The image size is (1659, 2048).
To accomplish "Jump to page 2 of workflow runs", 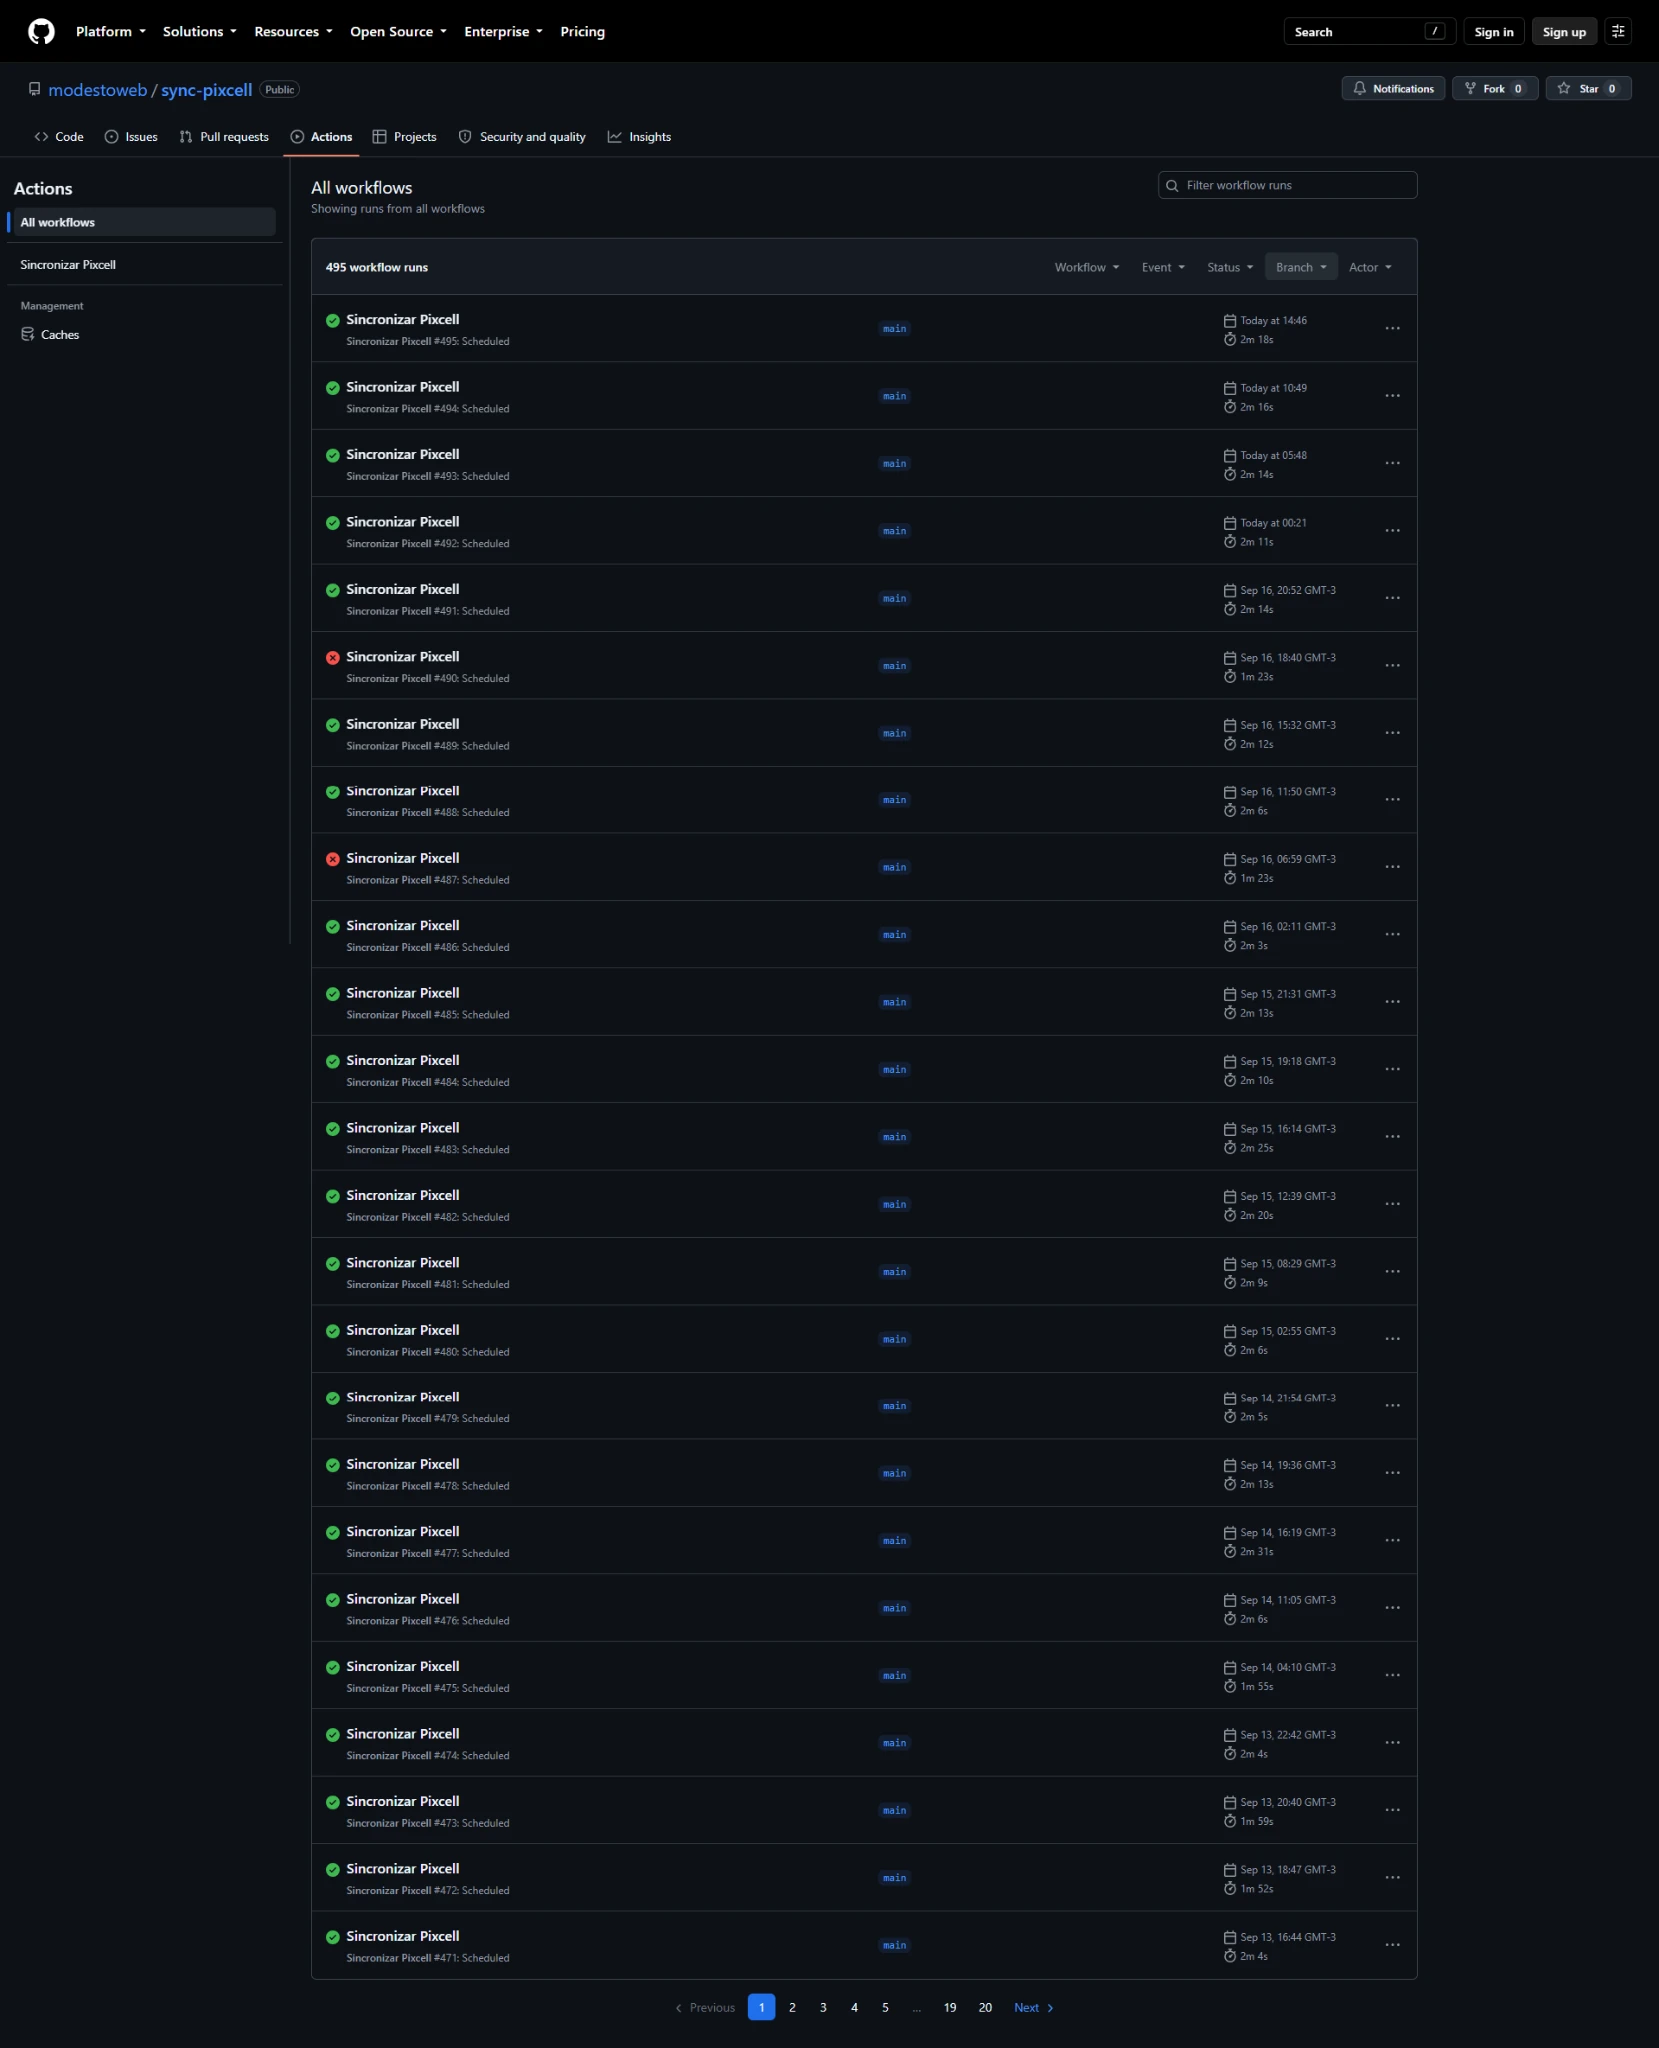I will pos(792,2008).
